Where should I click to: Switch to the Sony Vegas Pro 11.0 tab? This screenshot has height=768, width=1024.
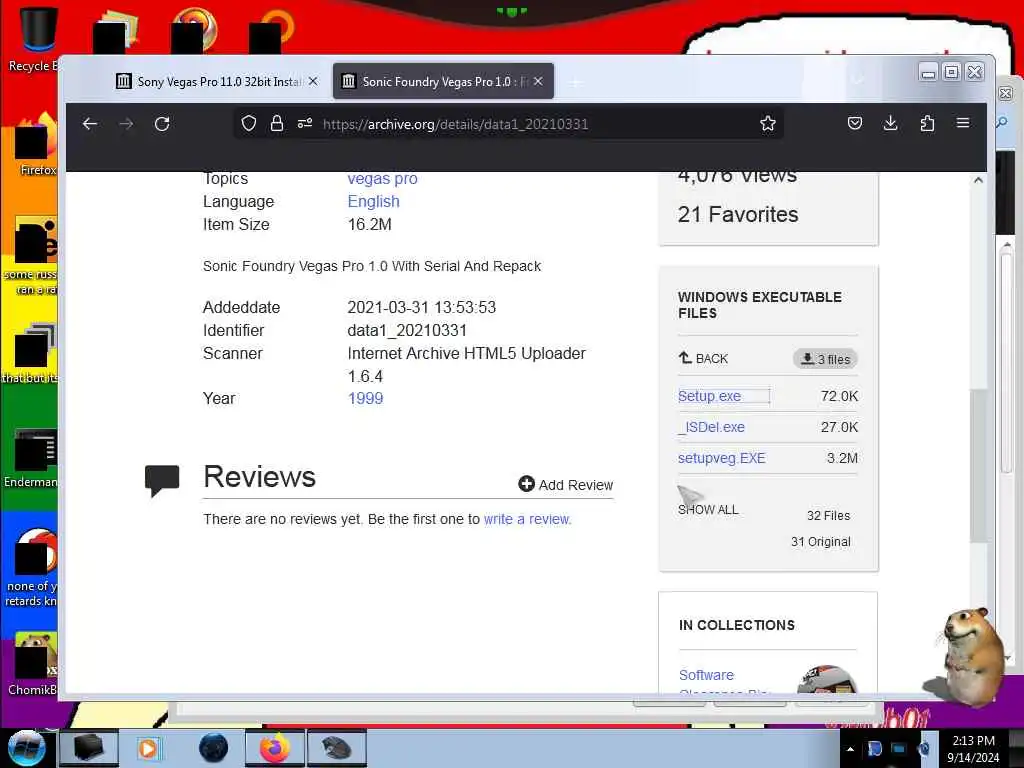pyautogui.click(x=217, y=81)
